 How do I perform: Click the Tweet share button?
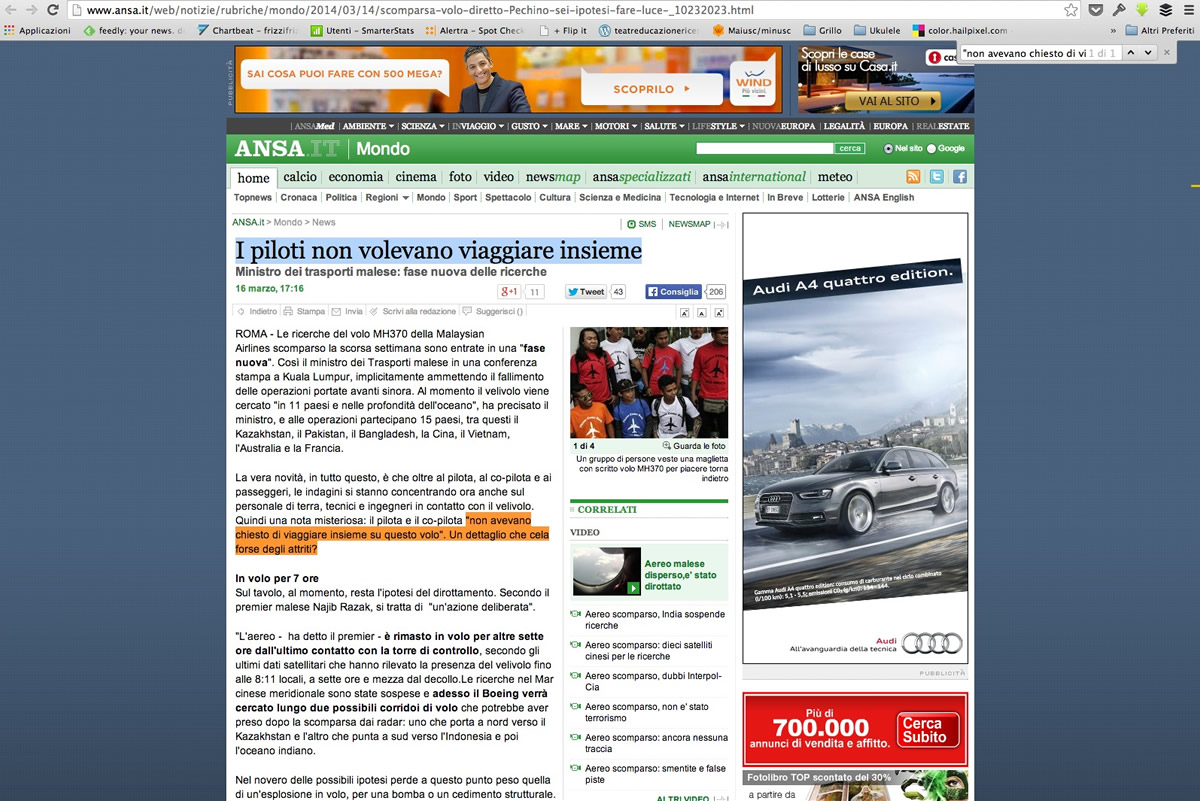586,292
